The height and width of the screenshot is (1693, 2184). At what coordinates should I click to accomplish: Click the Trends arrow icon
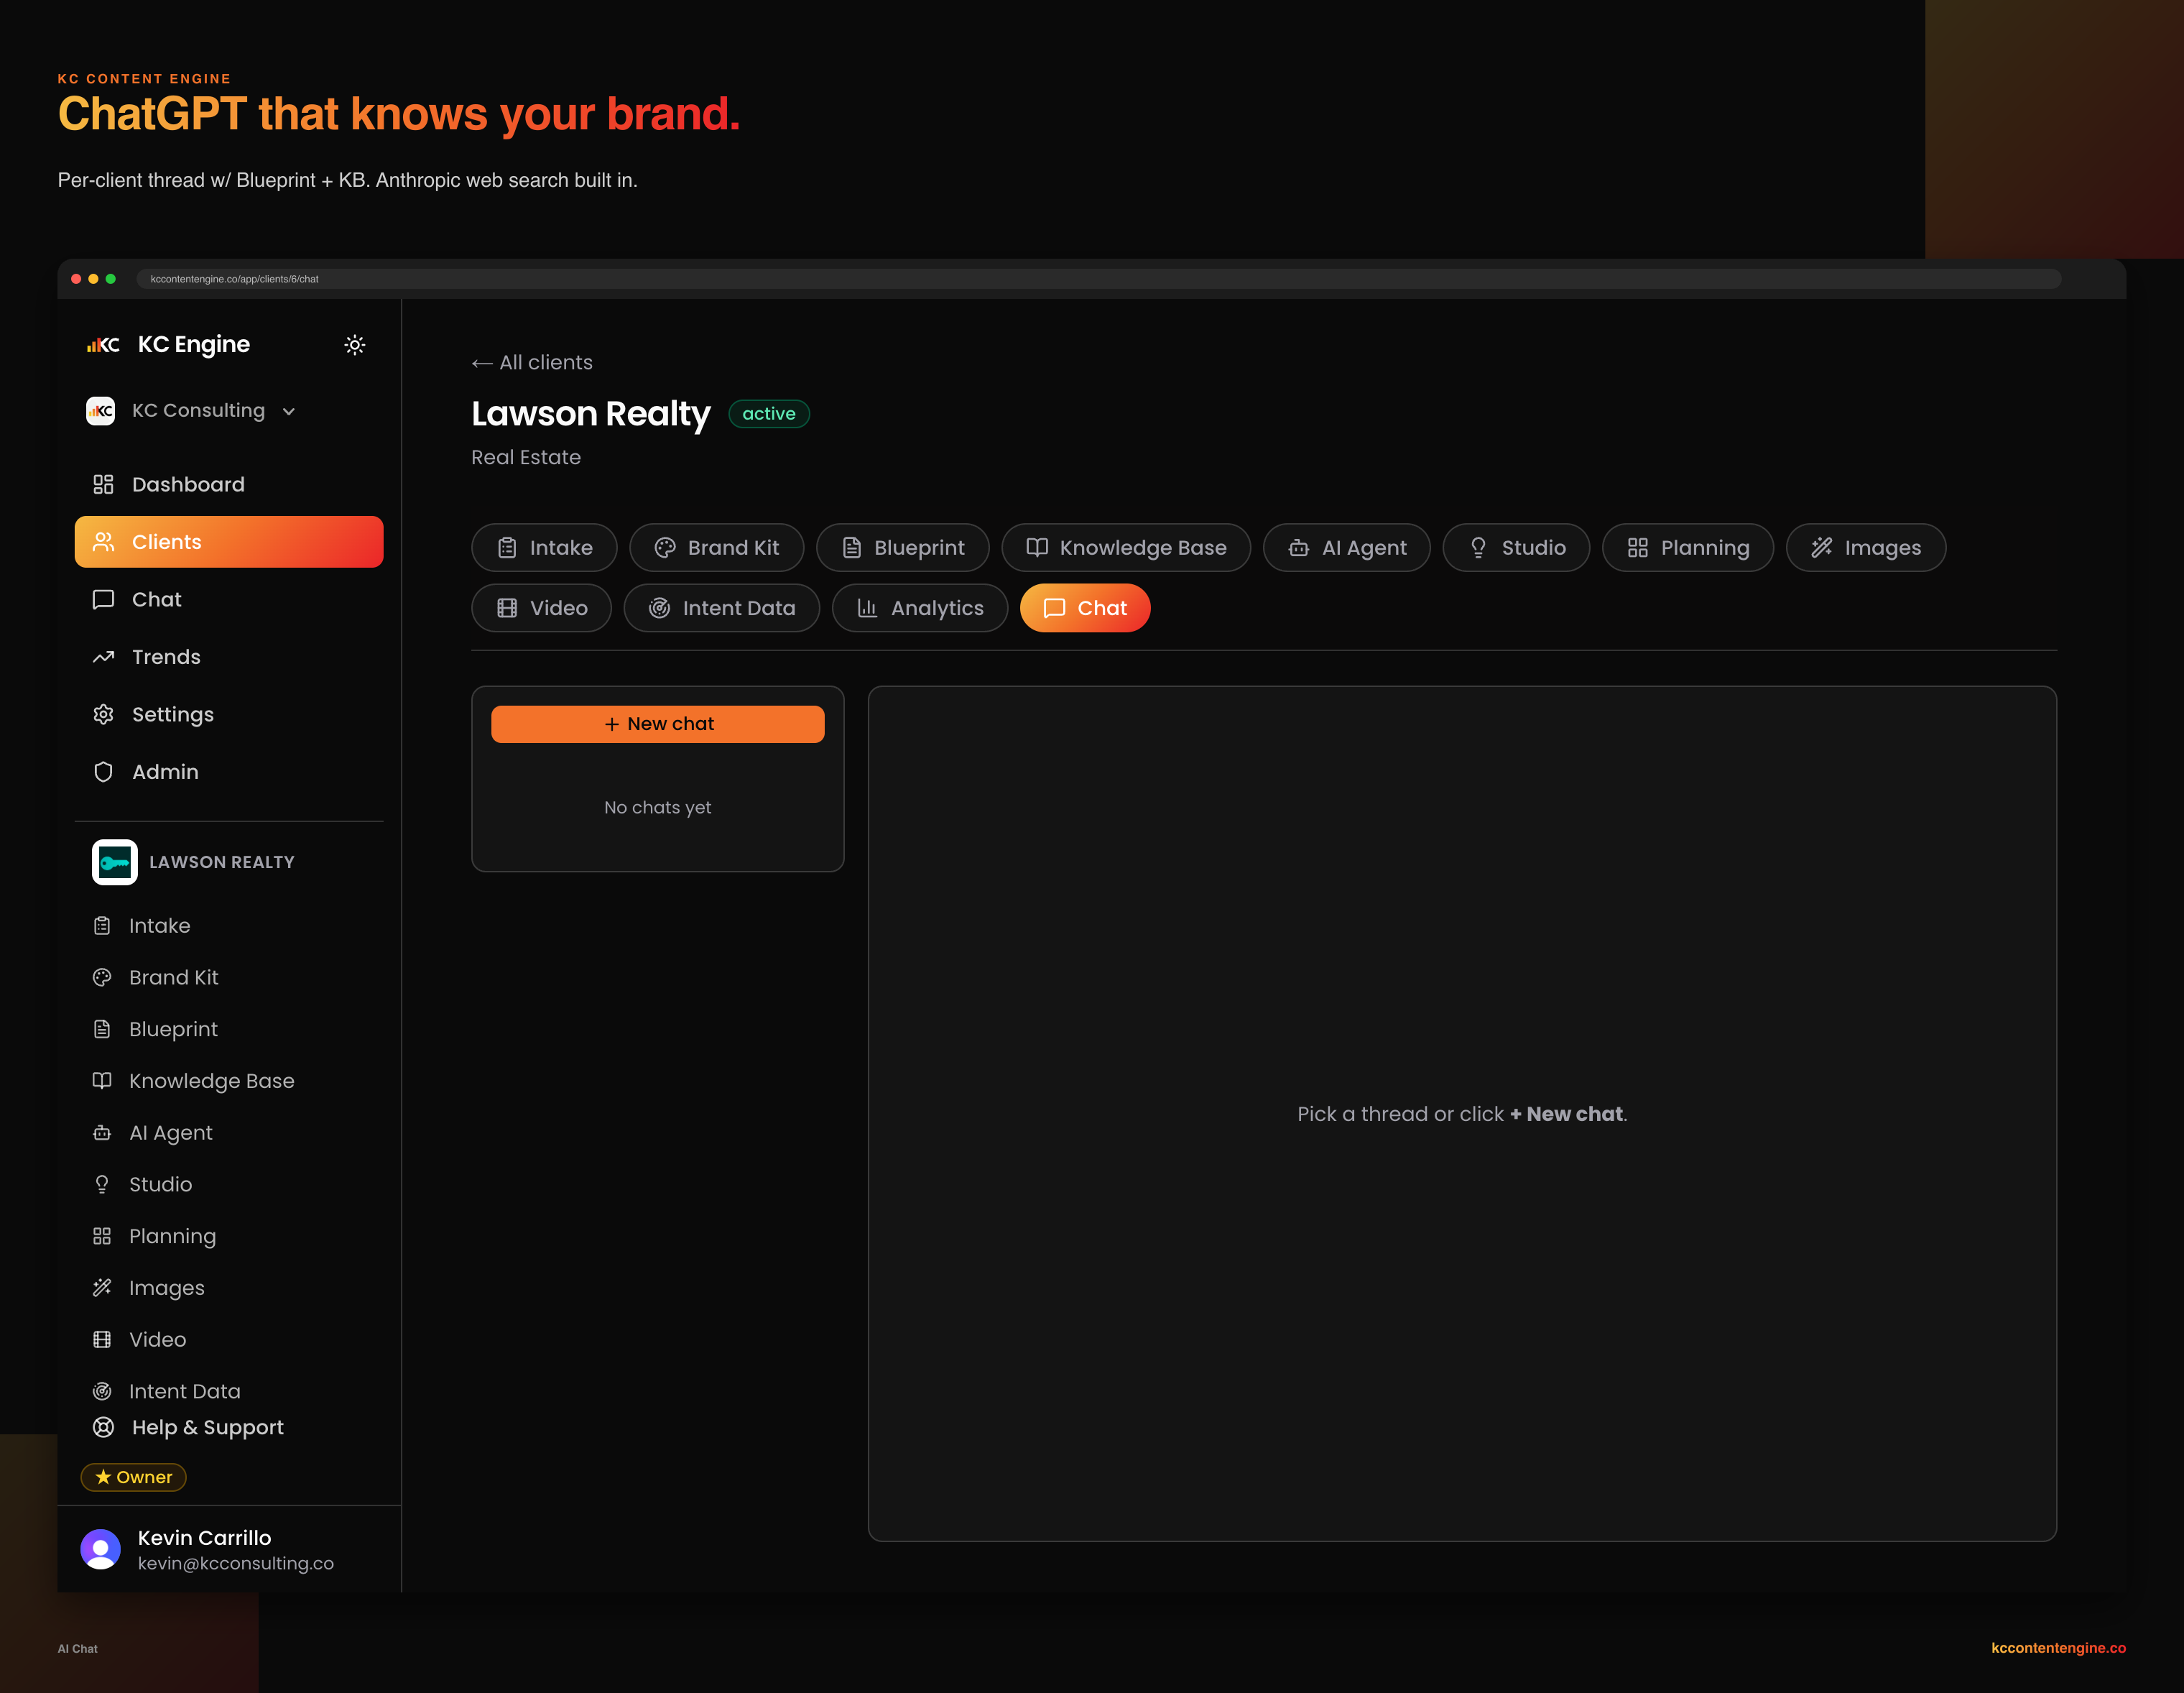point(103,657)
